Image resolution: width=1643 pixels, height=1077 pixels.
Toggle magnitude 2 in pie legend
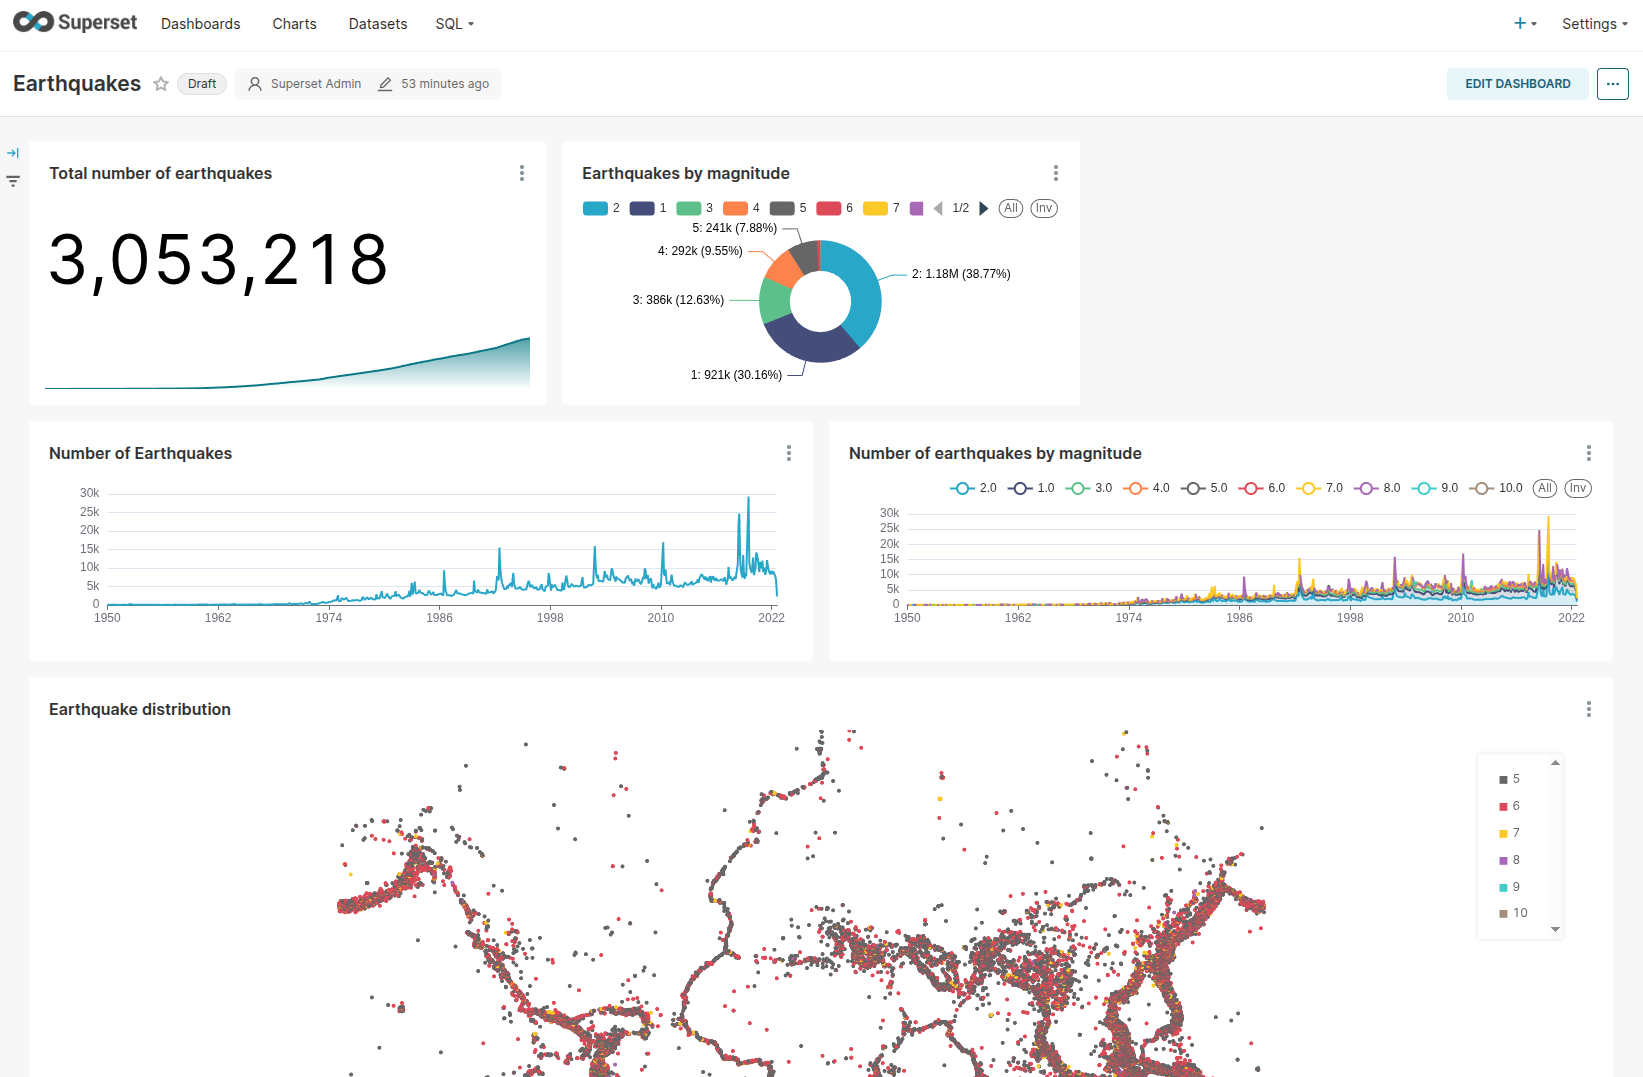[601, 208]
